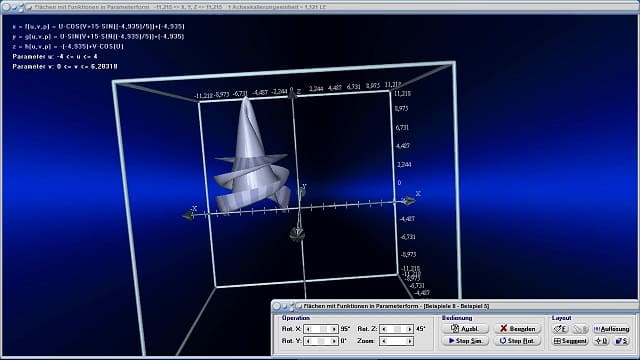Viewport: 640px width, 360px height.
Task: Click the Beenden button
Action: [518, 328]
